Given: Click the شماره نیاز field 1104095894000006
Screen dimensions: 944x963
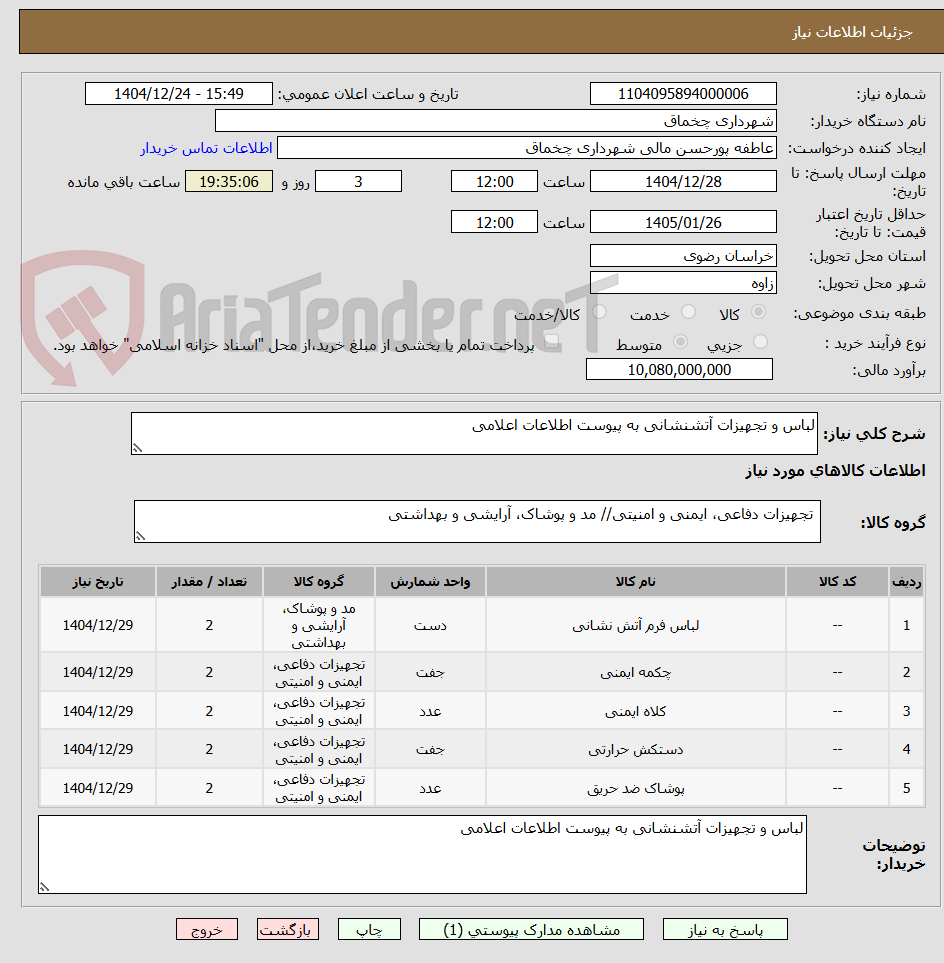Looking at the screenshot, I should 683,94.
